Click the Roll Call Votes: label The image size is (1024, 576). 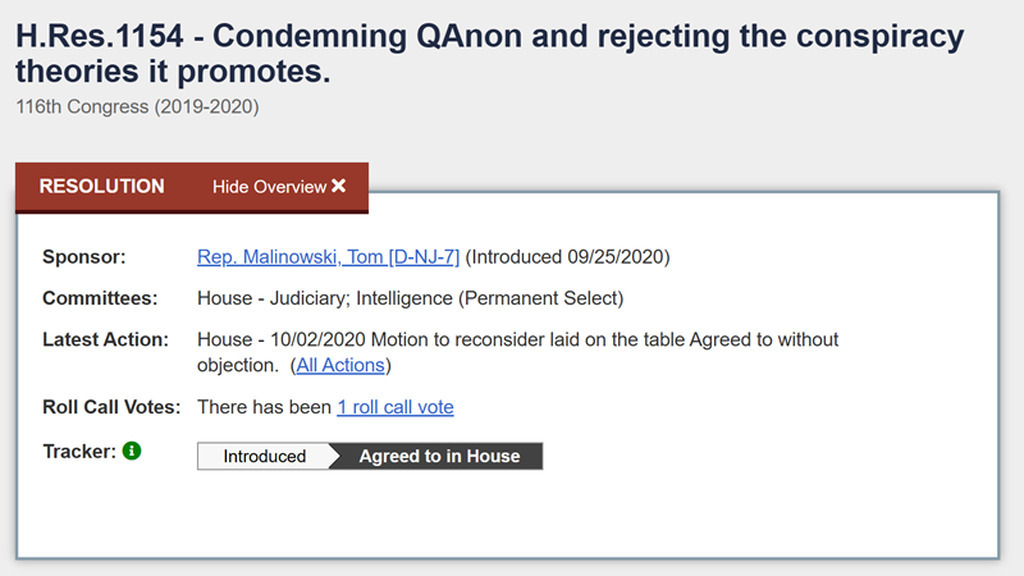coord(111,407)
